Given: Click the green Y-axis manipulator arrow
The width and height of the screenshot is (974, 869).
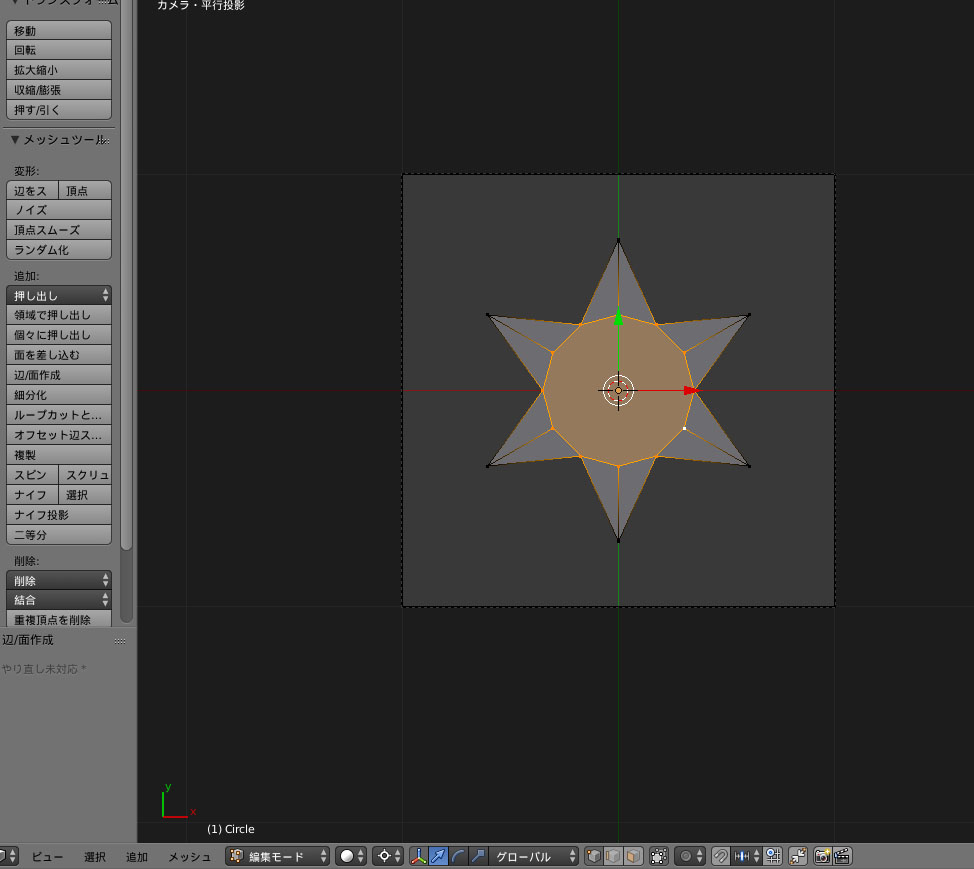Looking at the screenshot, I should coord(618,317).
